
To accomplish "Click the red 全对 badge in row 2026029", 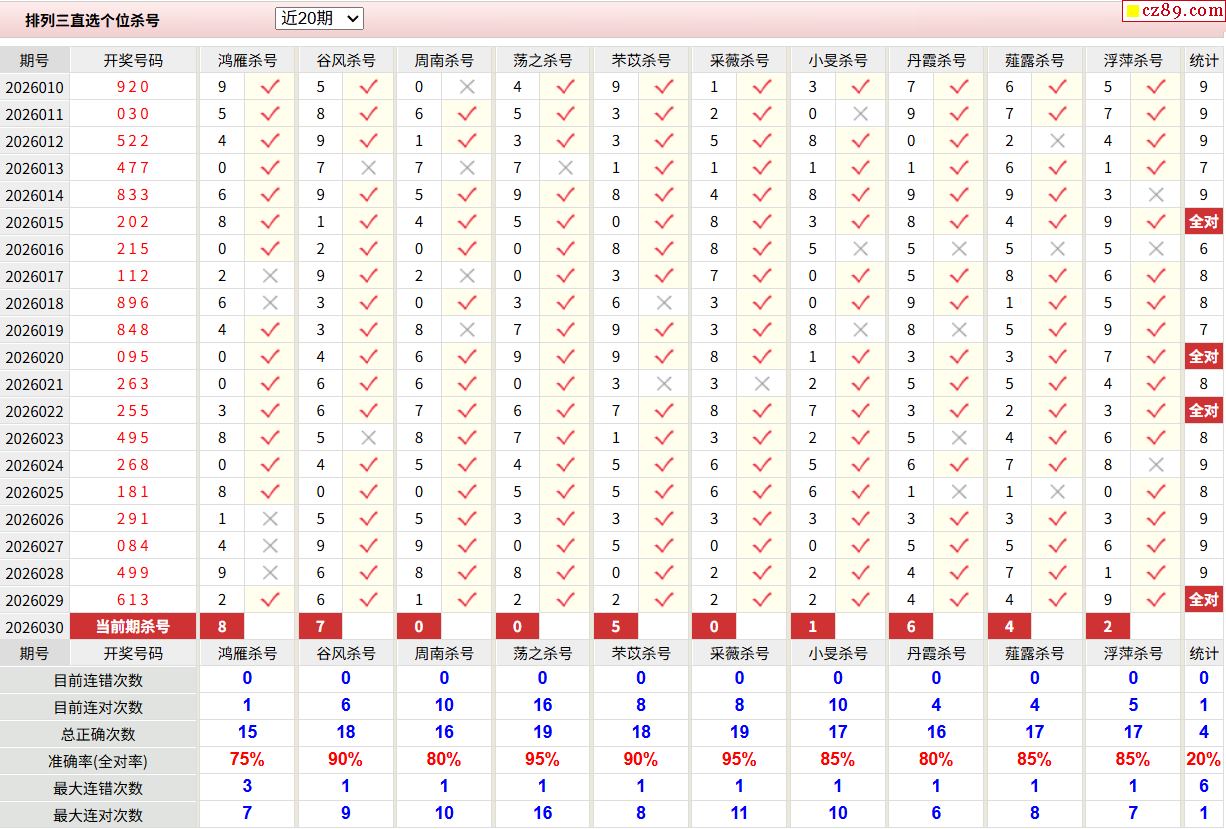I will 1204,600.
